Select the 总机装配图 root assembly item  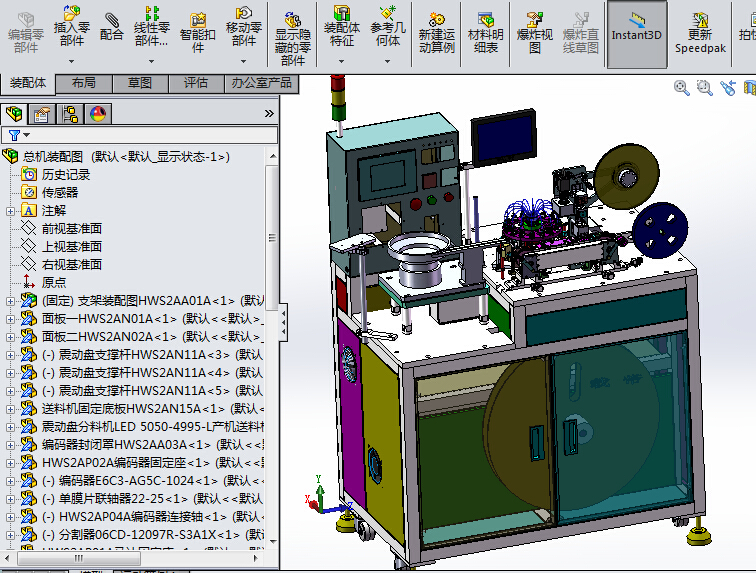click(x=126, y=156)
